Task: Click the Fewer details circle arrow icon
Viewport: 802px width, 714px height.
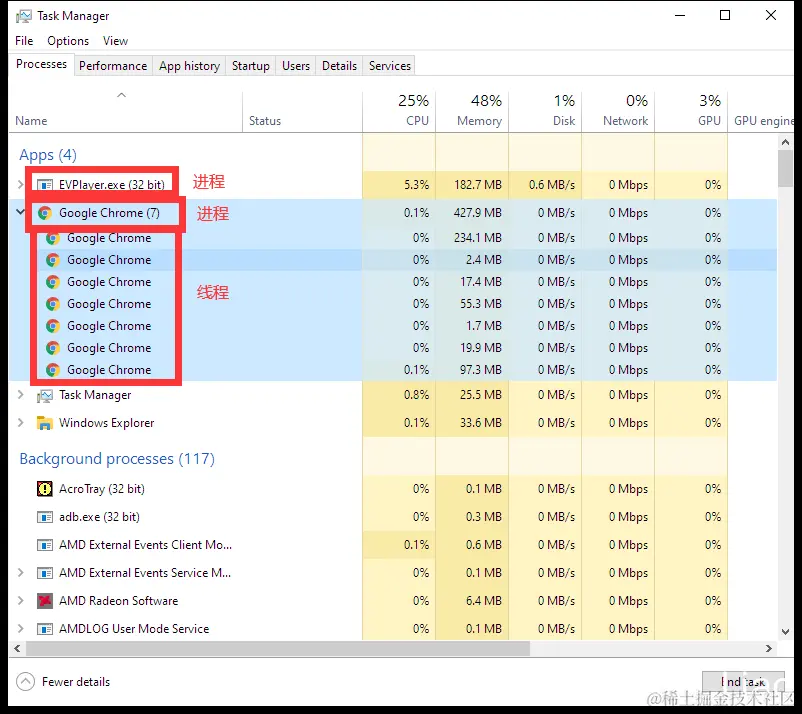Action: pyautogui.click(x=25, y=682)
